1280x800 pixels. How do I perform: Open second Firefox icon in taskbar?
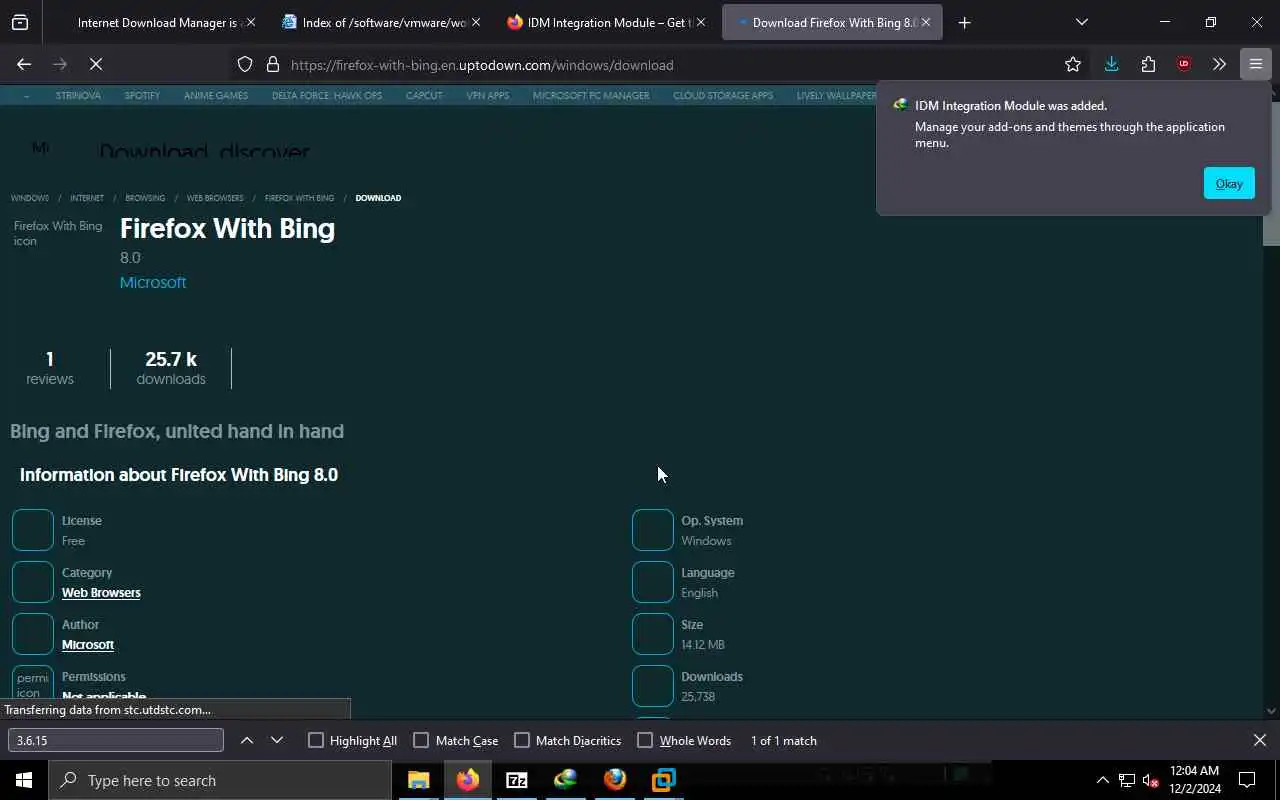click(614, 780)
